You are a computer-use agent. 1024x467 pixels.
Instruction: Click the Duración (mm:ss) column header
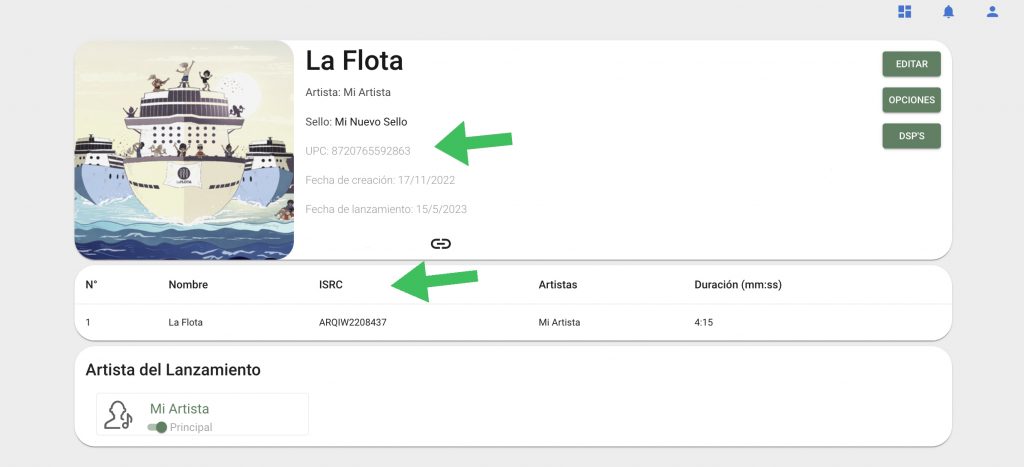(738, 285)
